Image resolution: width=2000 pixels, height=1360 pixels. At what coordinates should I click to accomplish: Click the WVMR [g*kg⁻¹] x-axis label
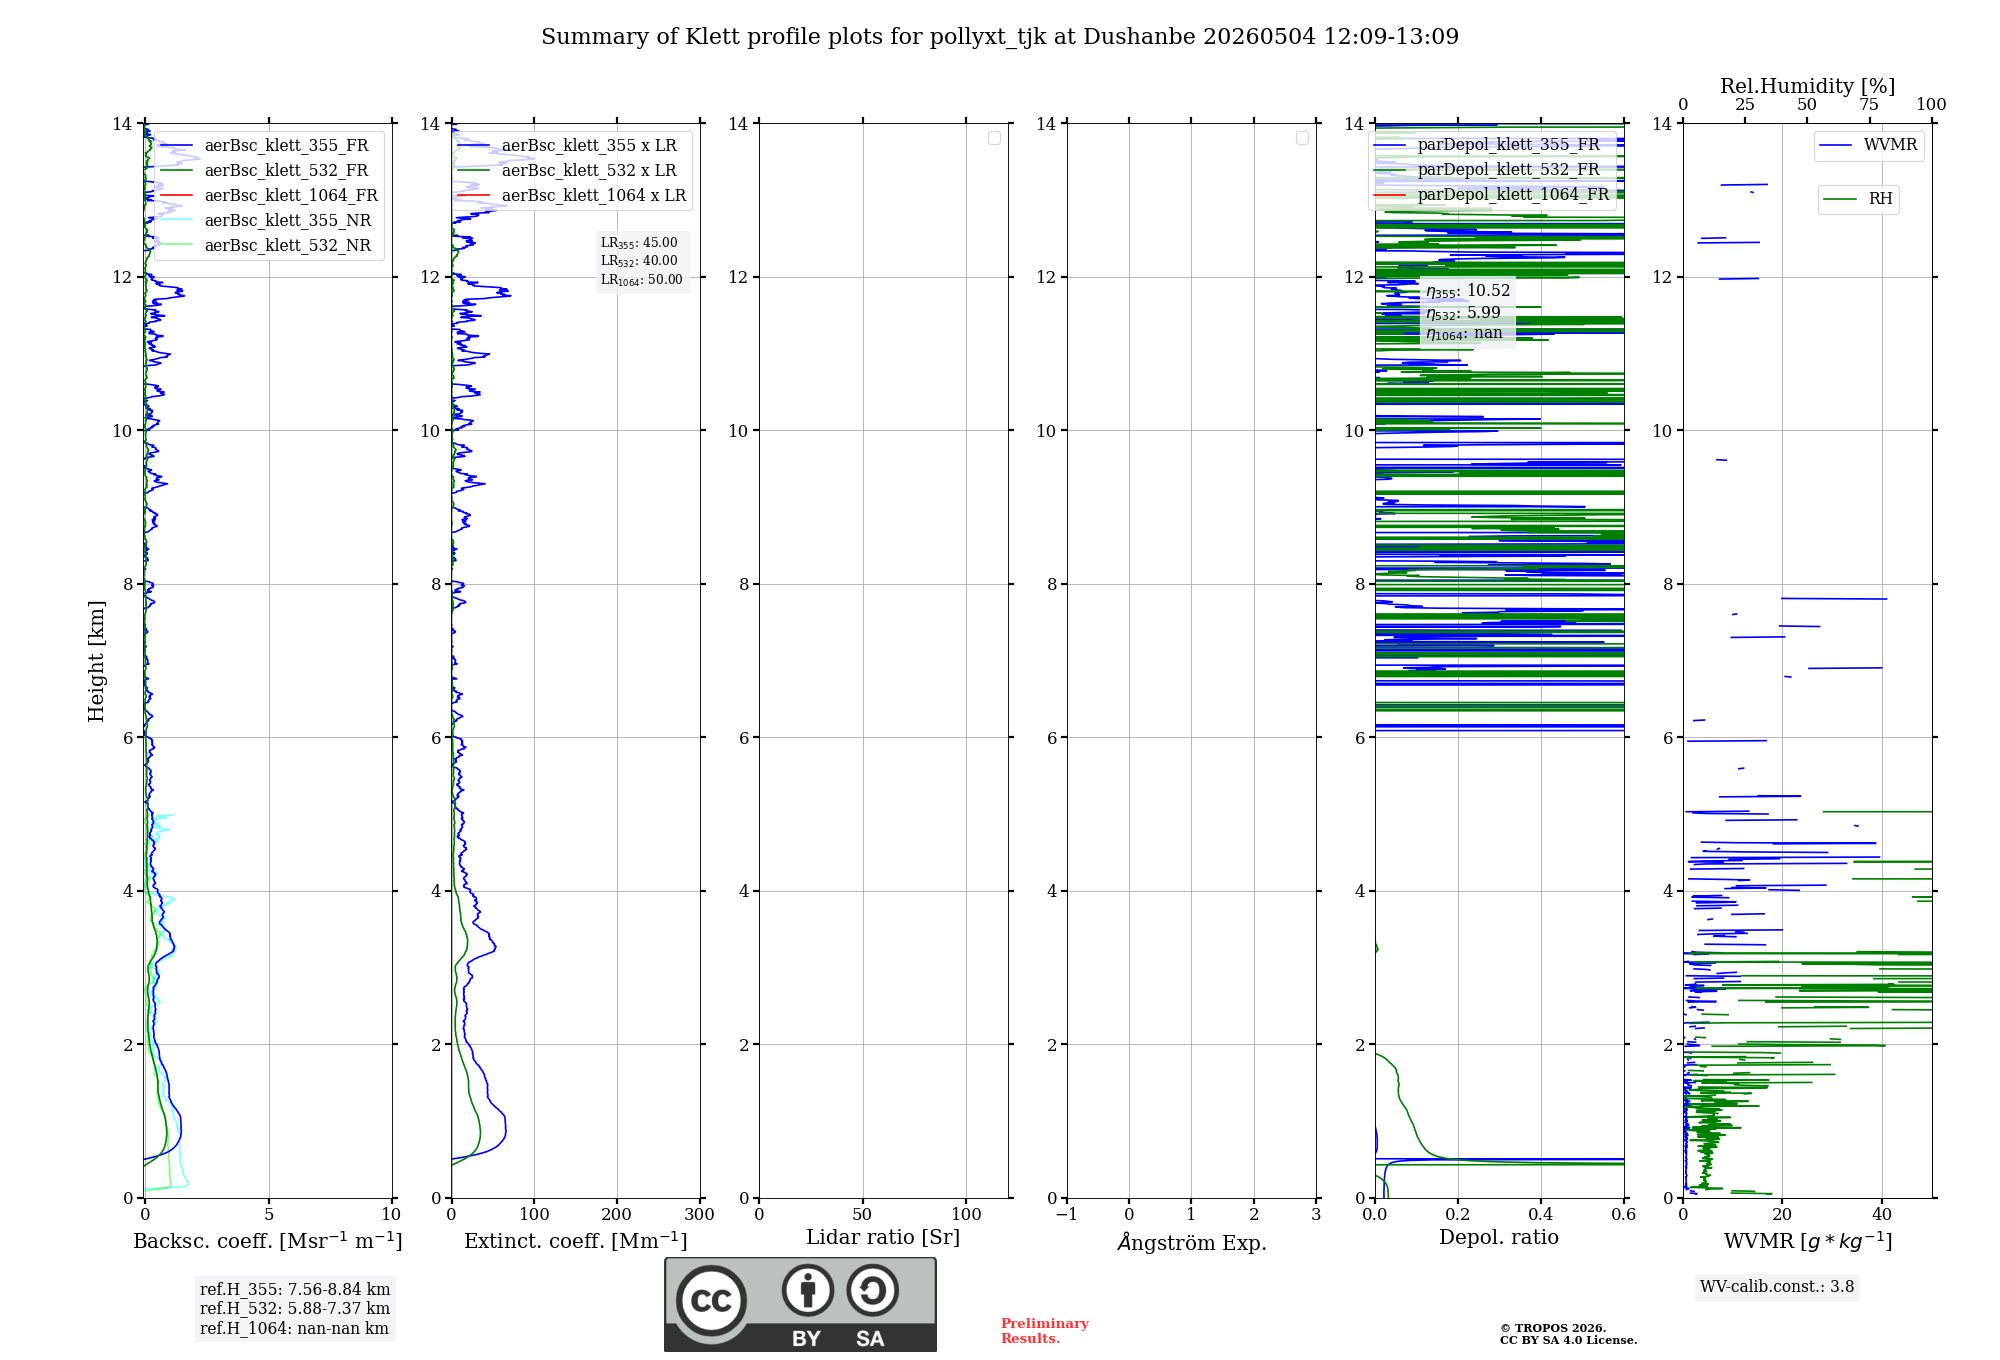click(1808, 1241)
